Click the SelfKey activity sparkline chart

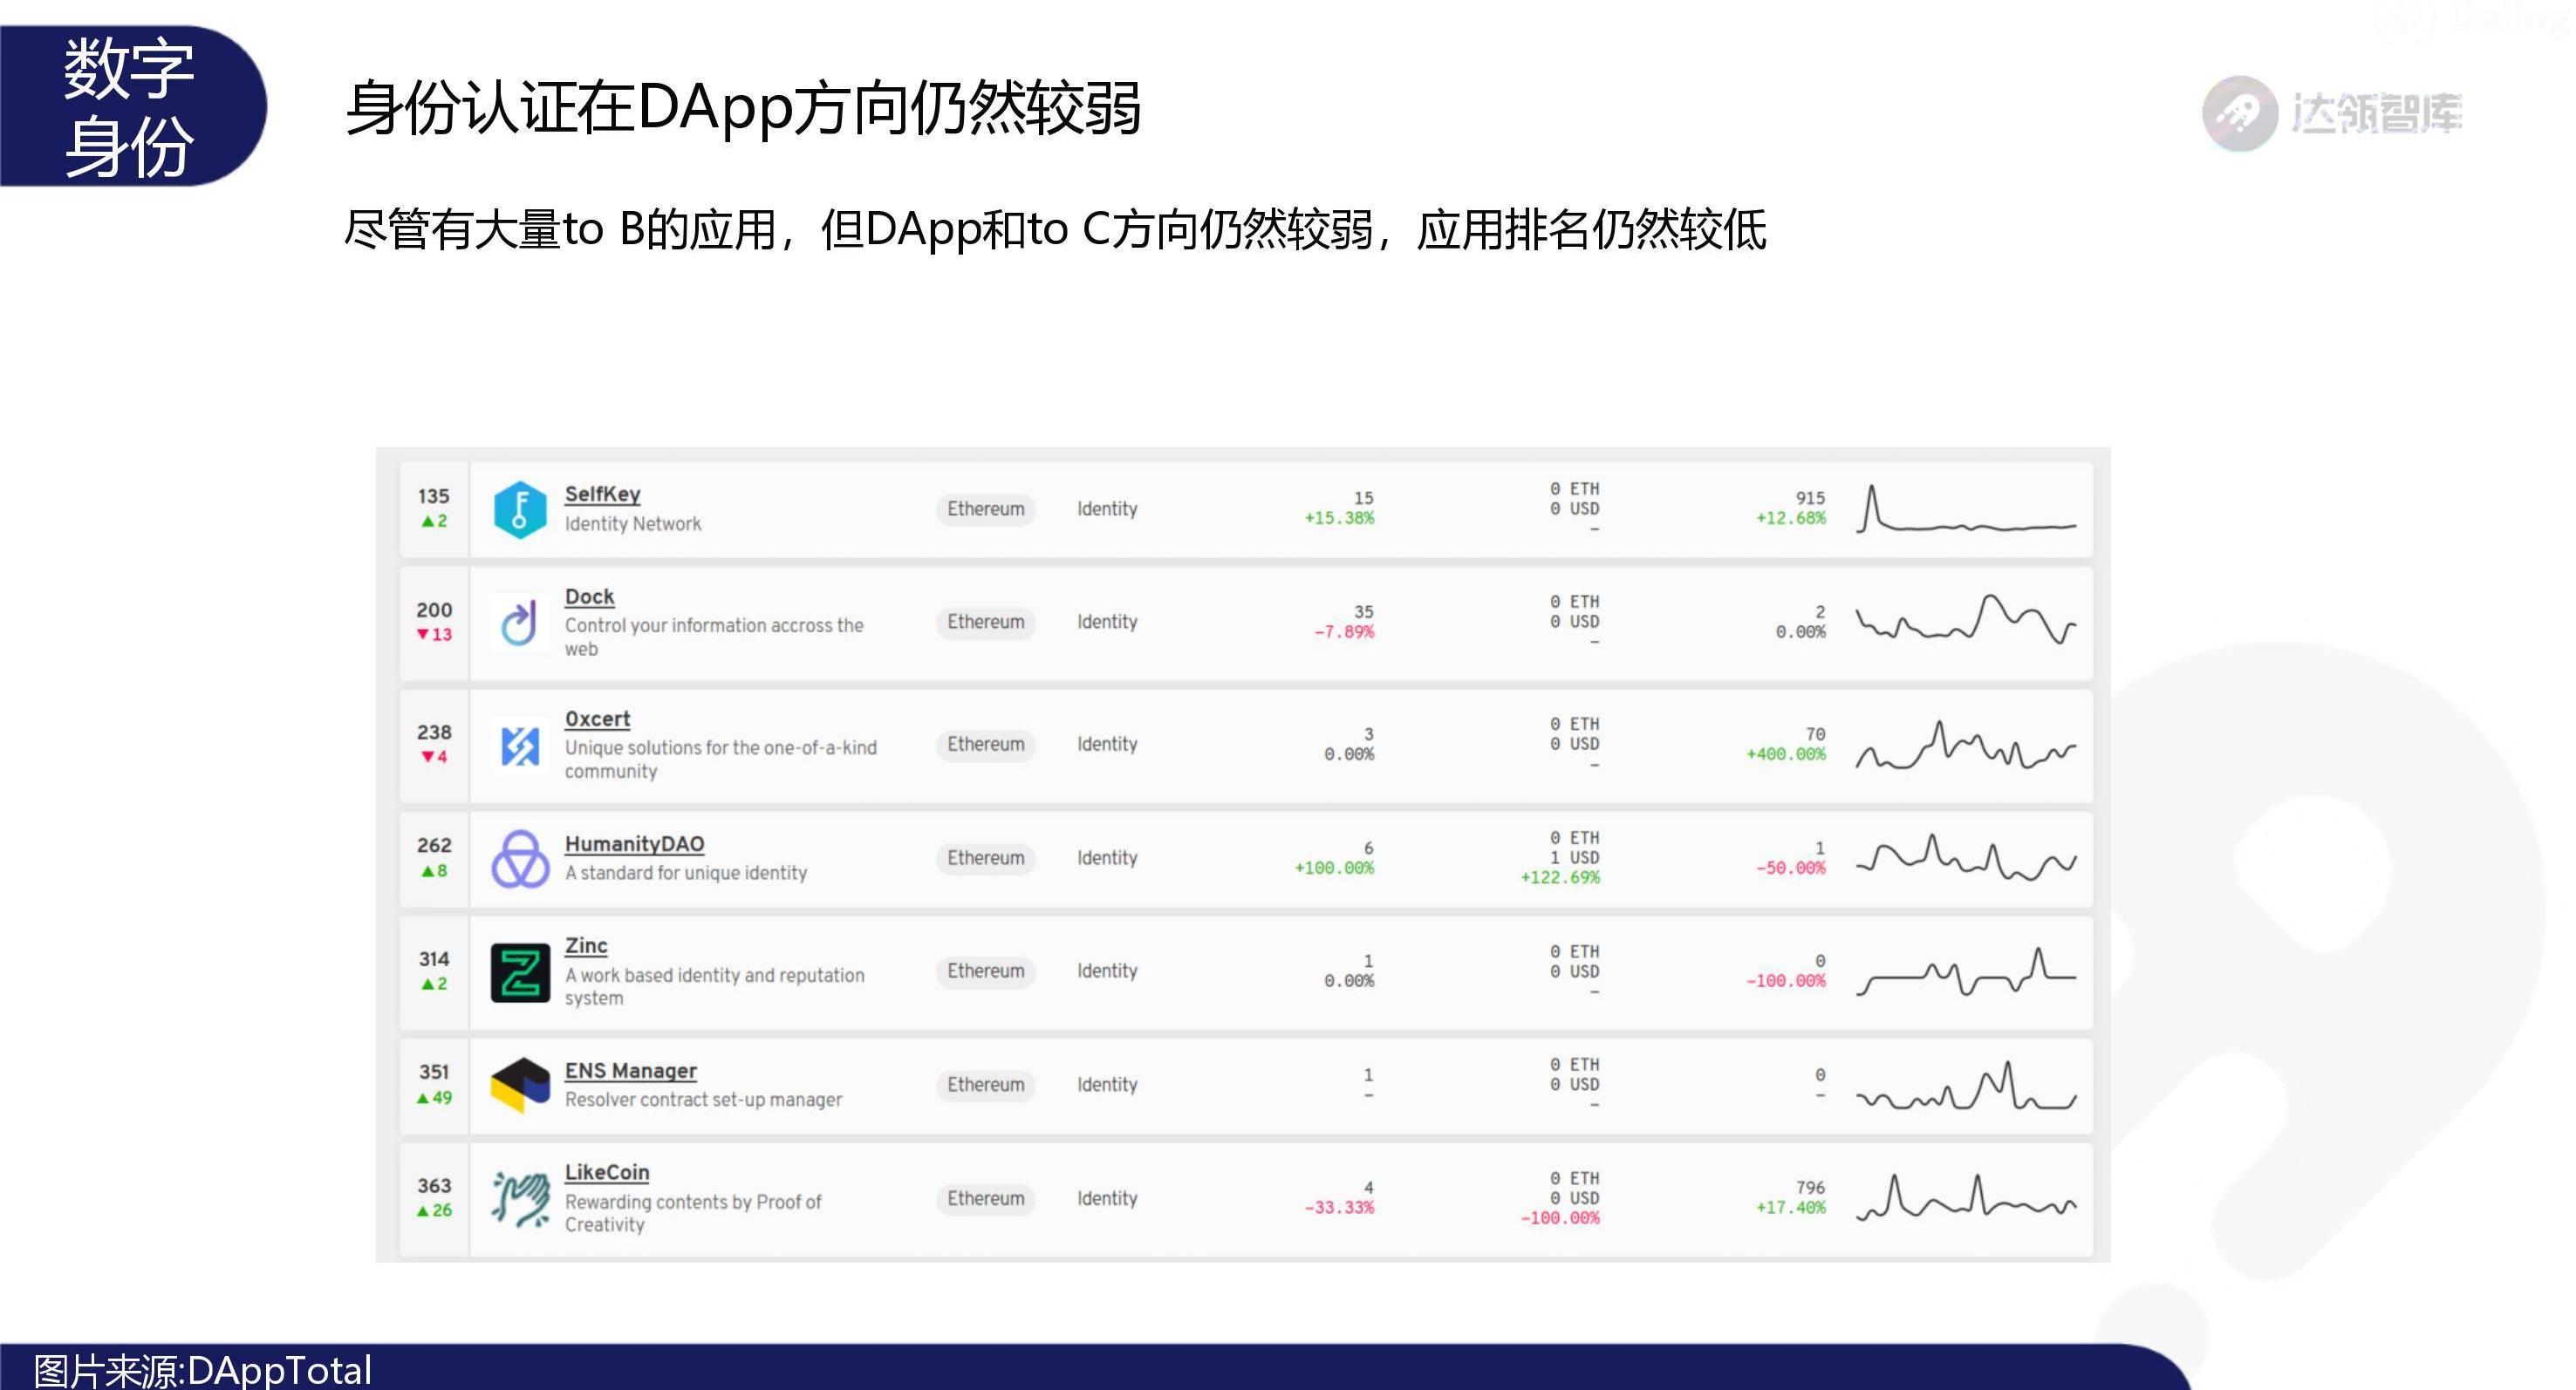pos(1965,509)
